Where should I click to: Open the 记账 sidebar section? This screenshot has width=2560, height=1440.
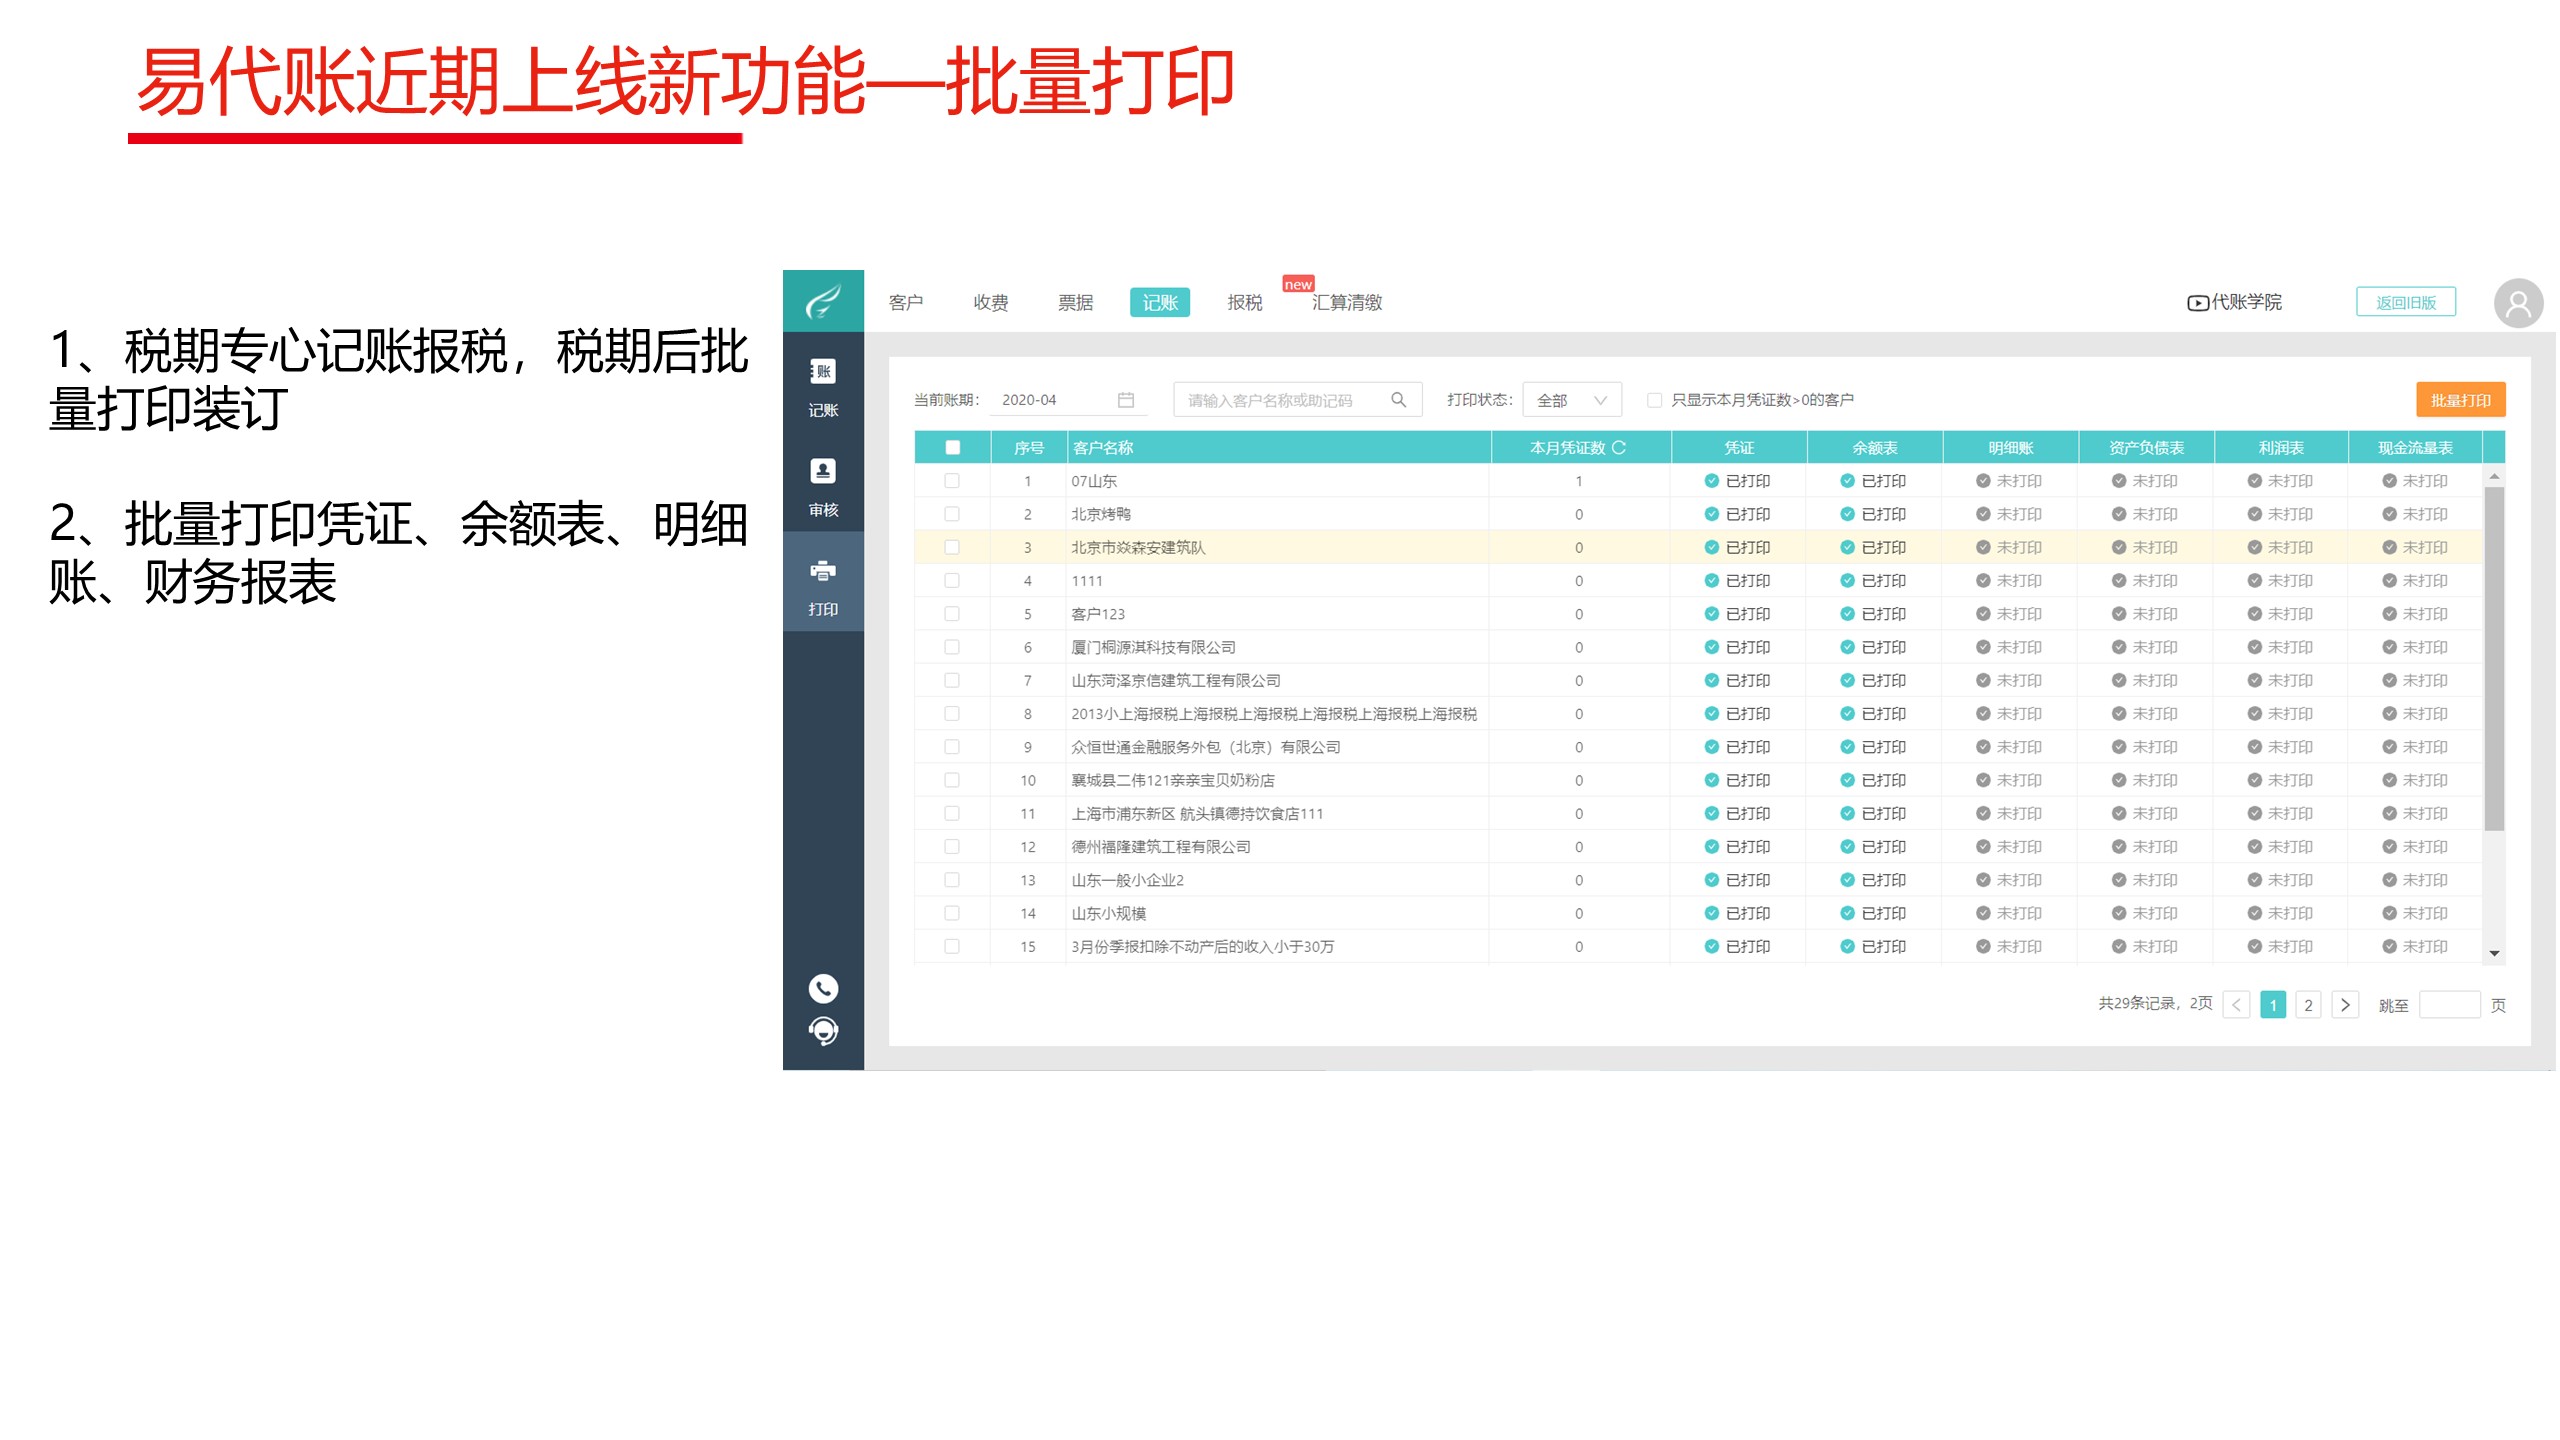pos(823,387)
